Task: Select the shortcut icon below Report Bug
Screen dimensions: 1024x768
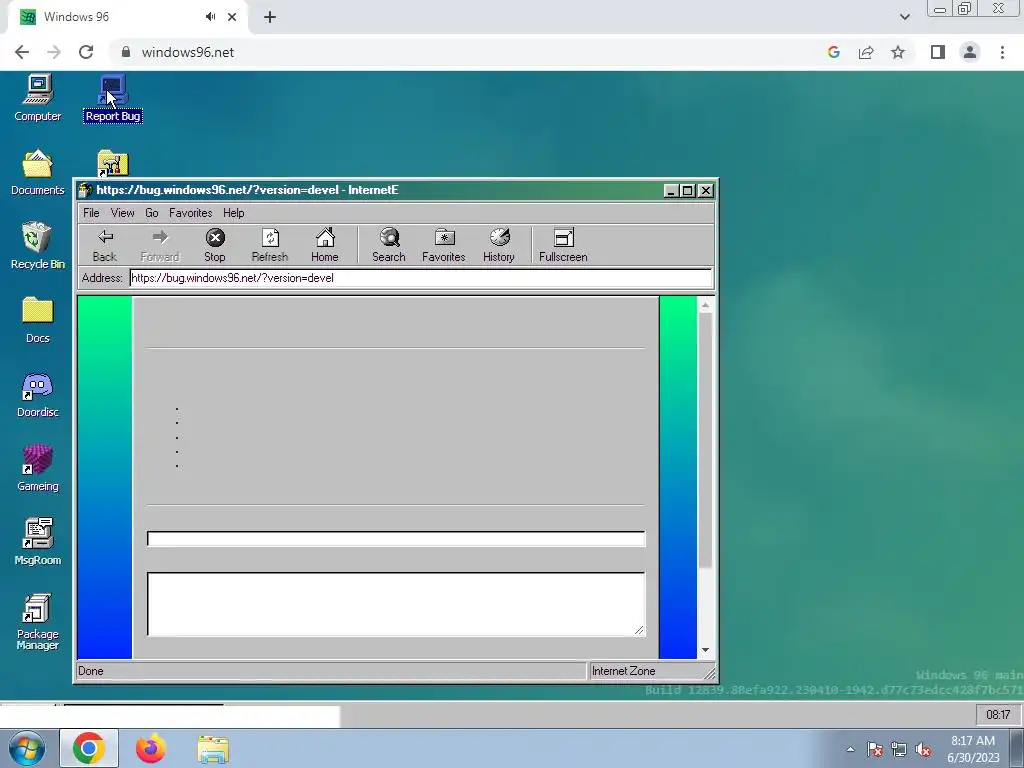Action: tap(113, 163)
